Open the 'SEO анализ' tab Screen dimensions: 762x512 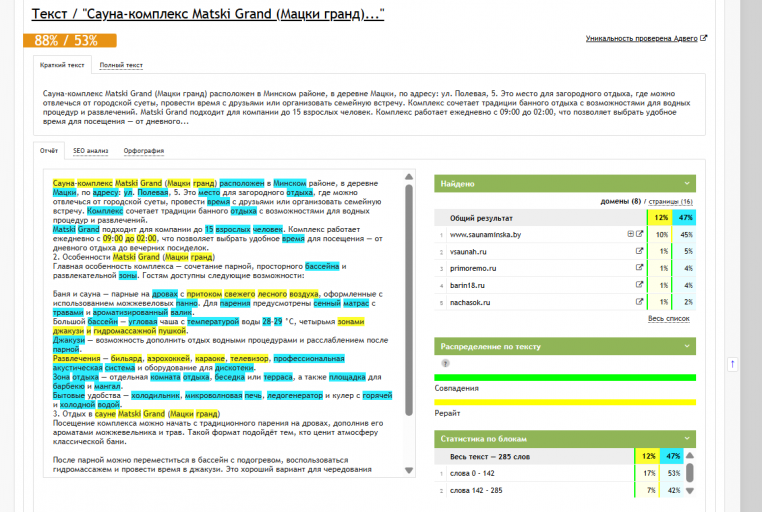pos(90,151)
